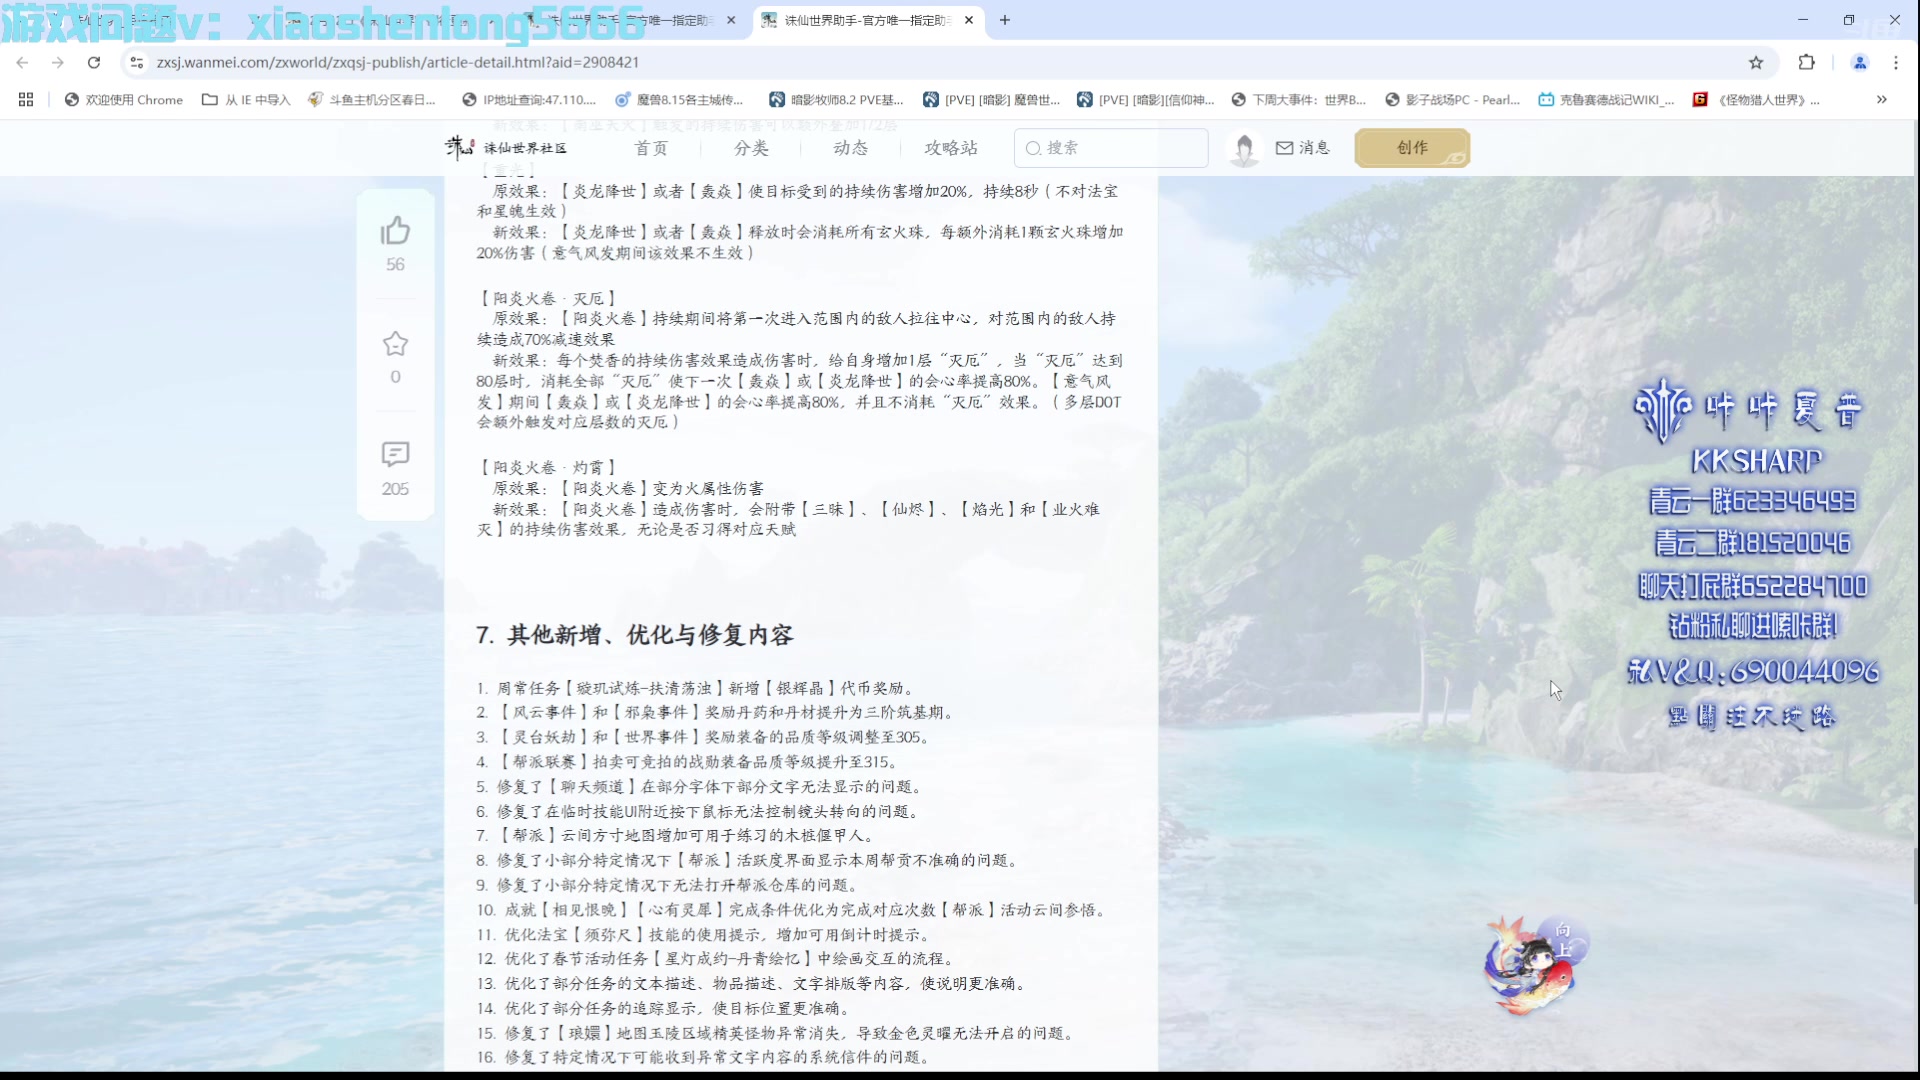Open comments with the speech bubble icon
1920x1080 pixels.
[395, 455]
